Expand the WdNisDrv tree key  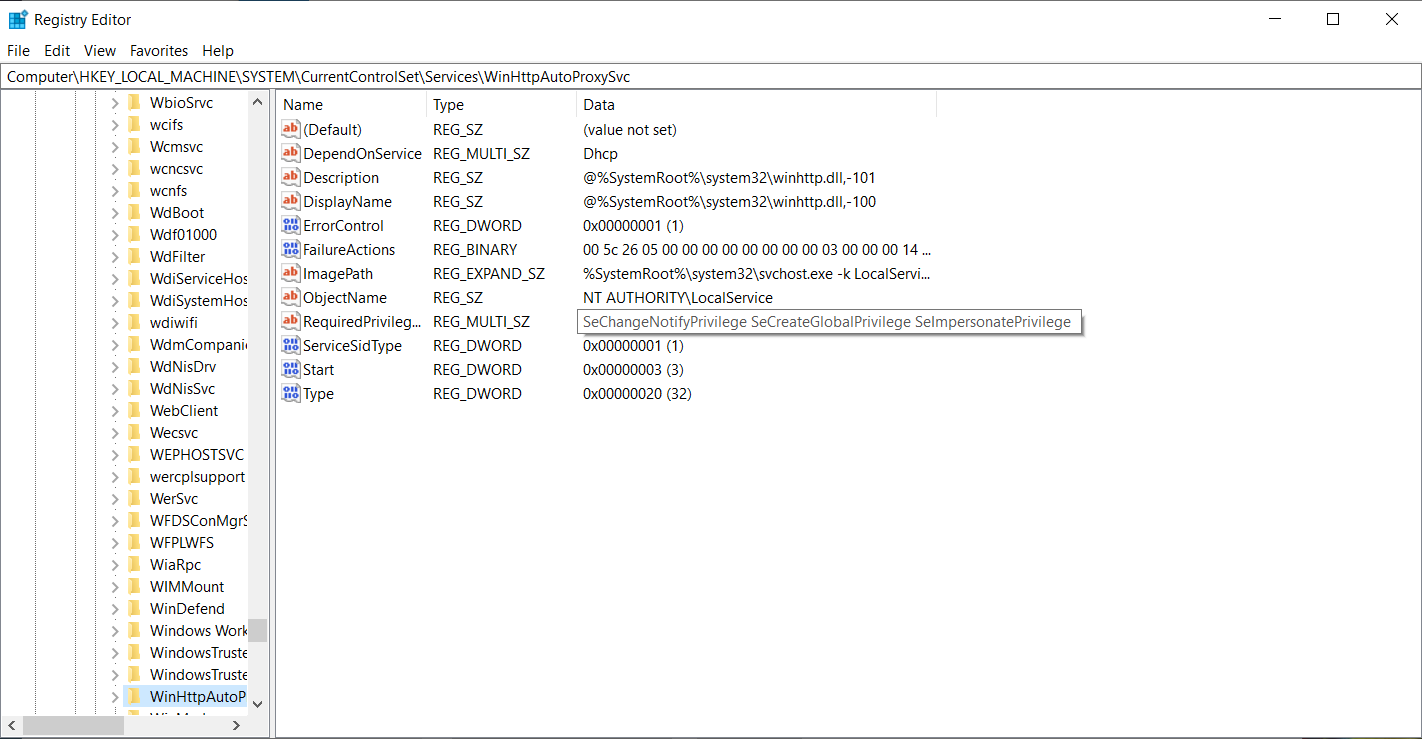(x=114, y=366)
